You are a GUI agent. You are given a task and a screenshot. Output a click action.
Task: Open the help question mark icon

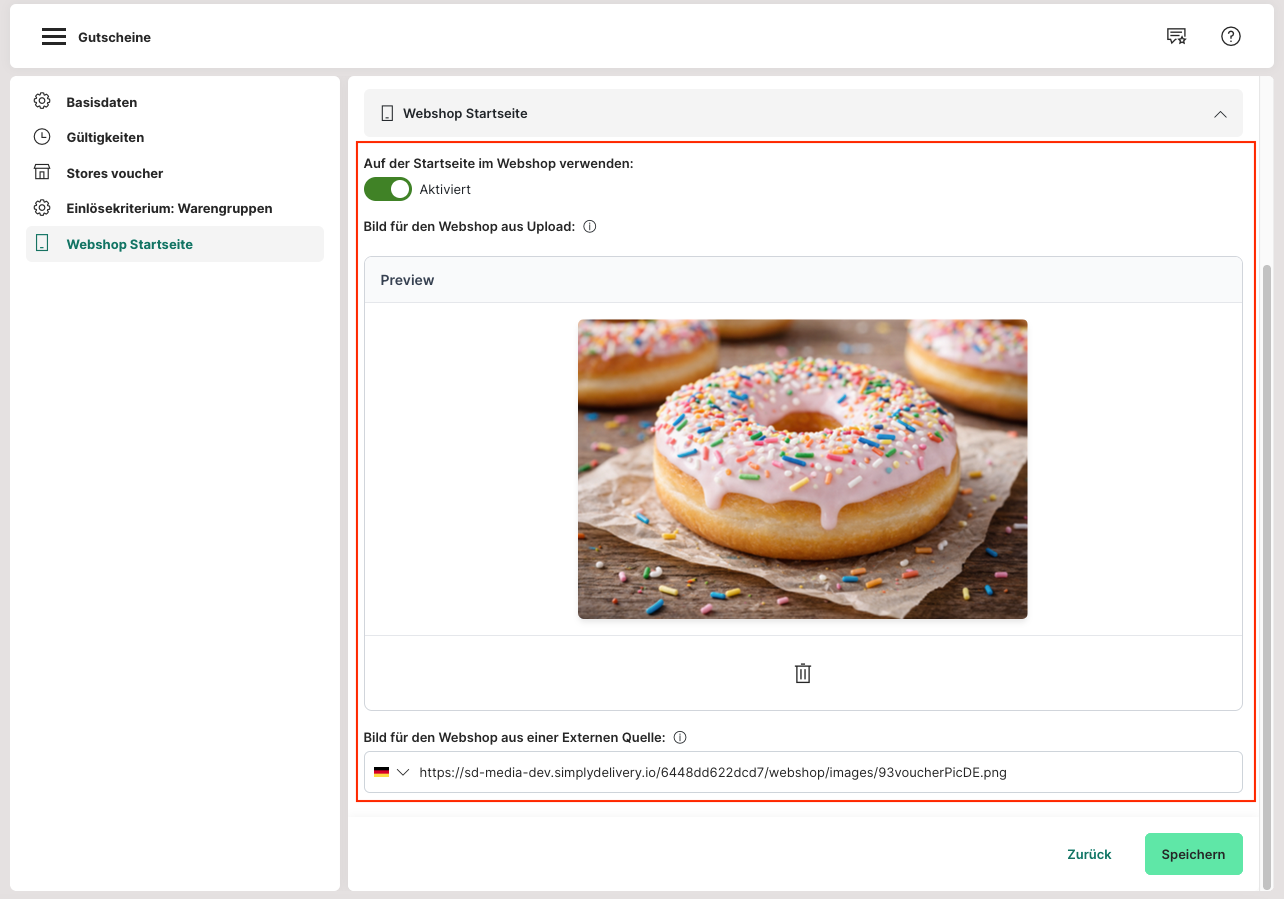(1230, 37)
